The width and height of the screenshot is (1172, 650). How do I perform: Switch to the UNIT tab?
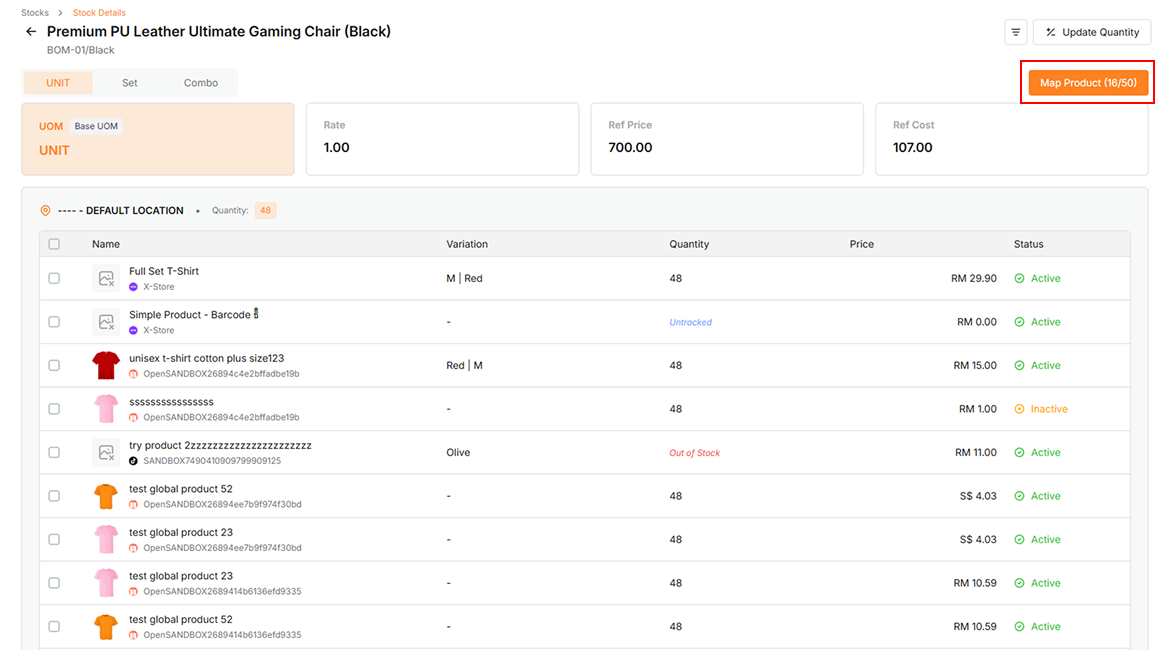[58, 83]
